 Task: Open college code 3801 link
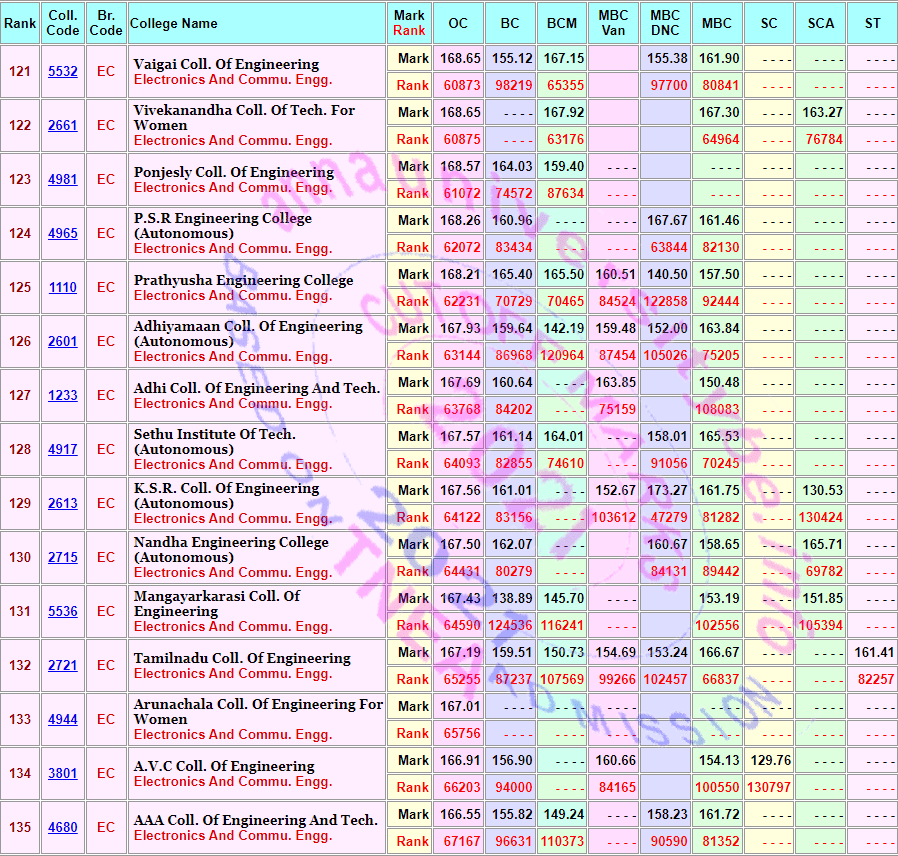pyautogui.click(x=62, y=774)
